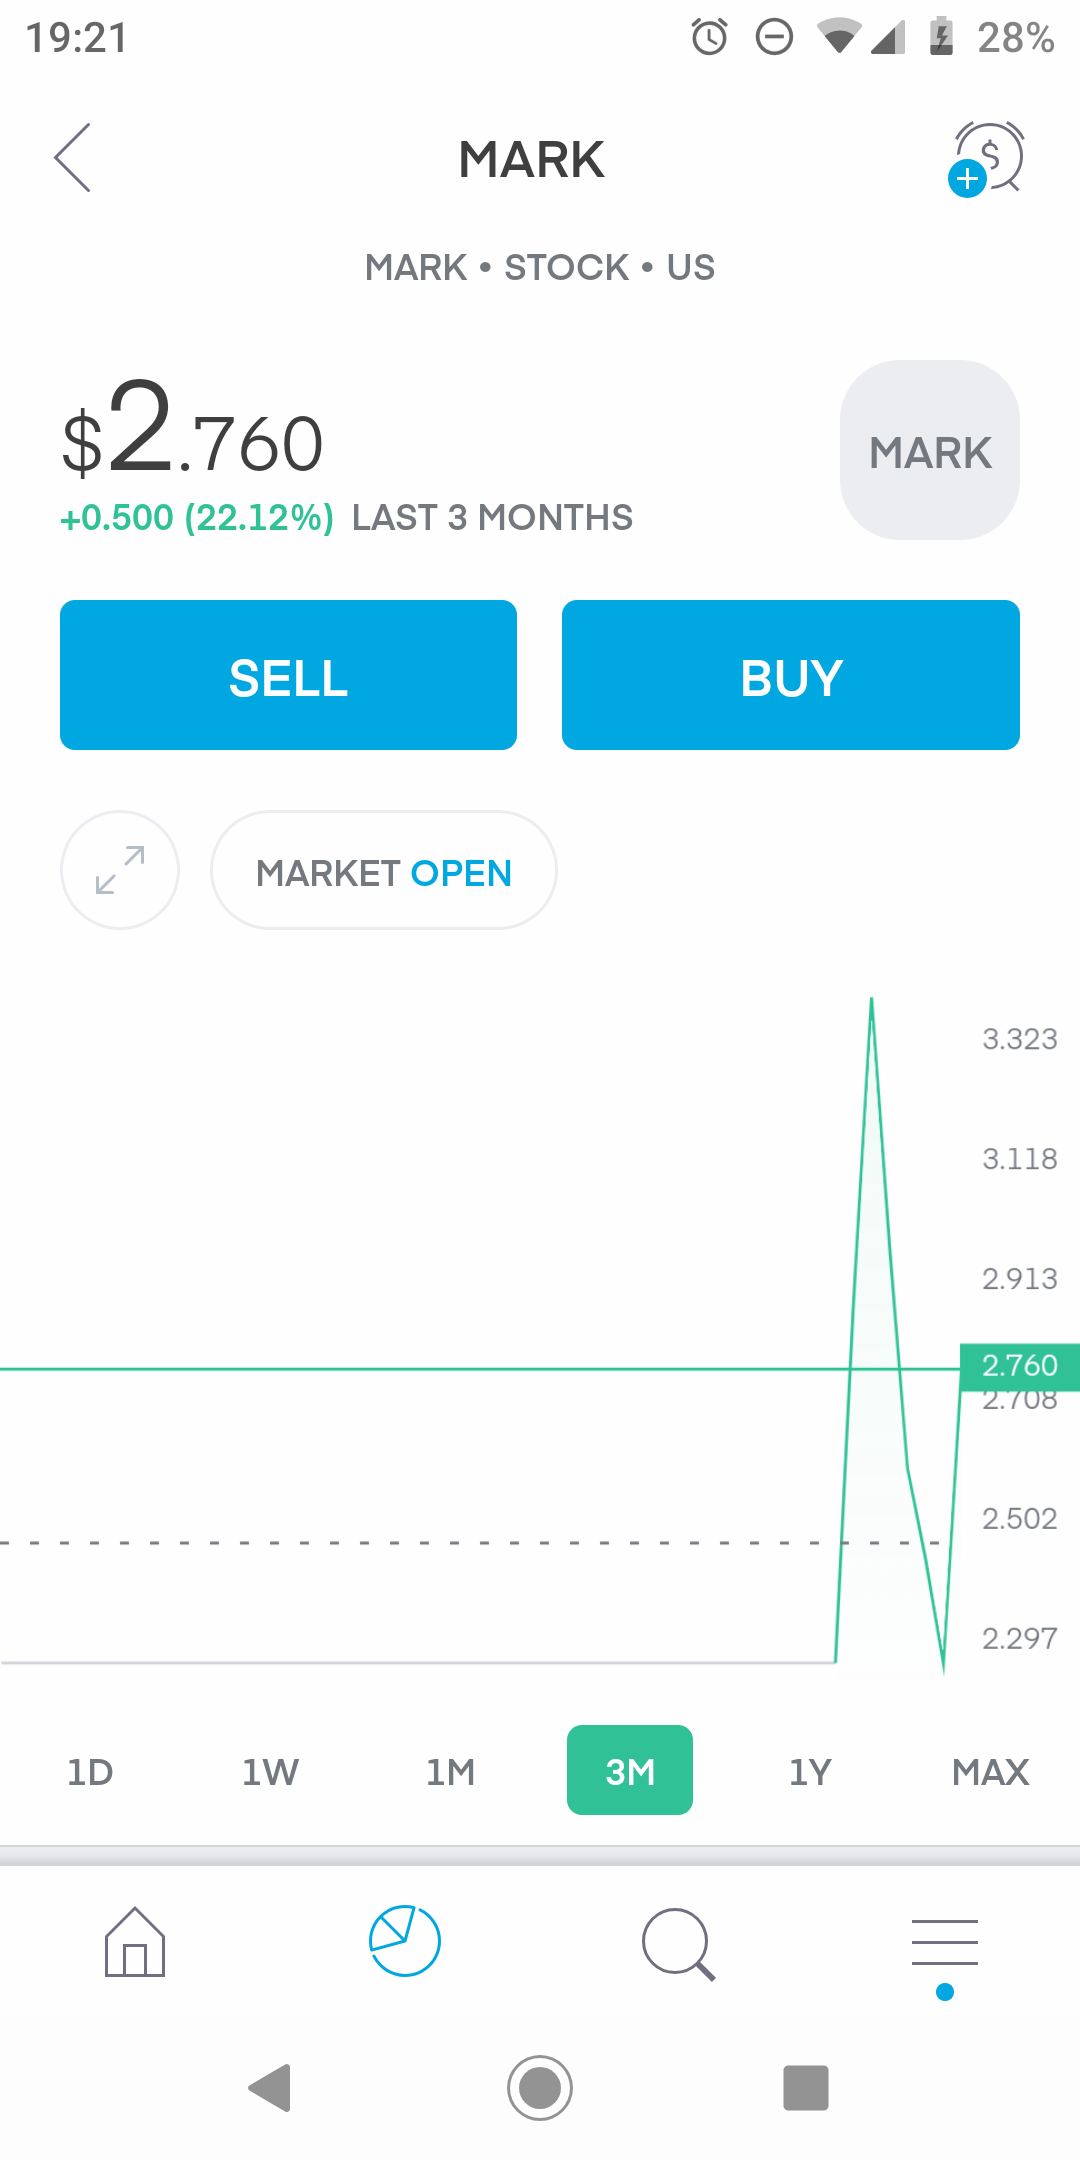
Task: Open the portfolio pie chart icon
Action: point(404,1941)
